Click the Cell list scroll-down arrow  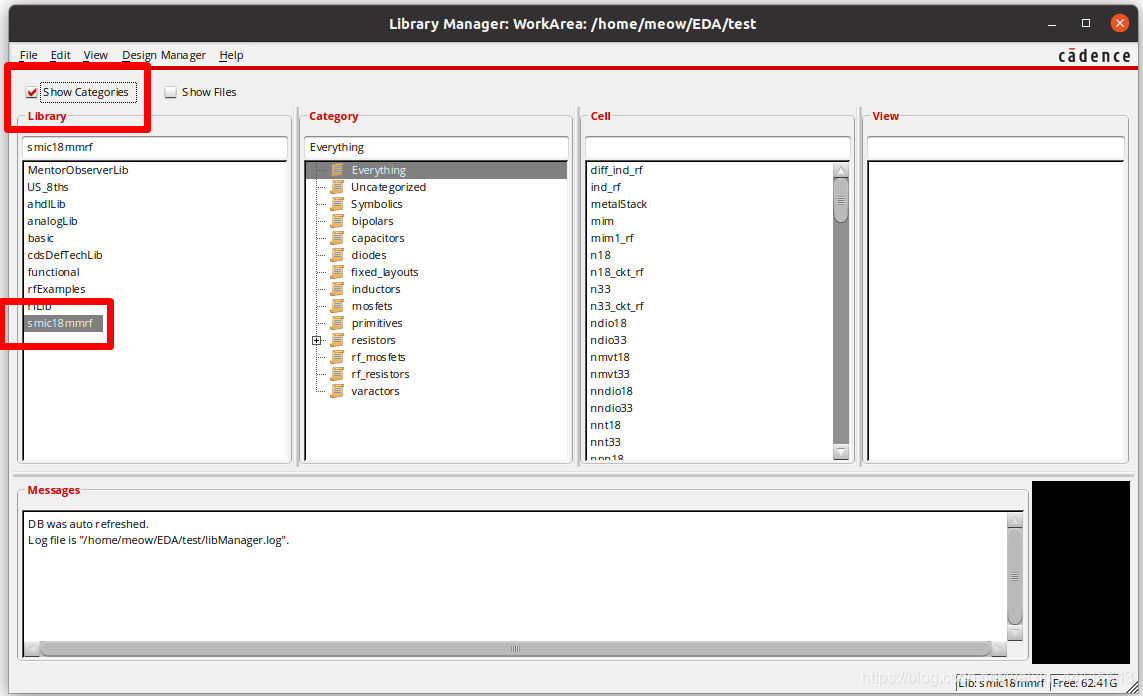pyautogui.click(x=841, y=453)
